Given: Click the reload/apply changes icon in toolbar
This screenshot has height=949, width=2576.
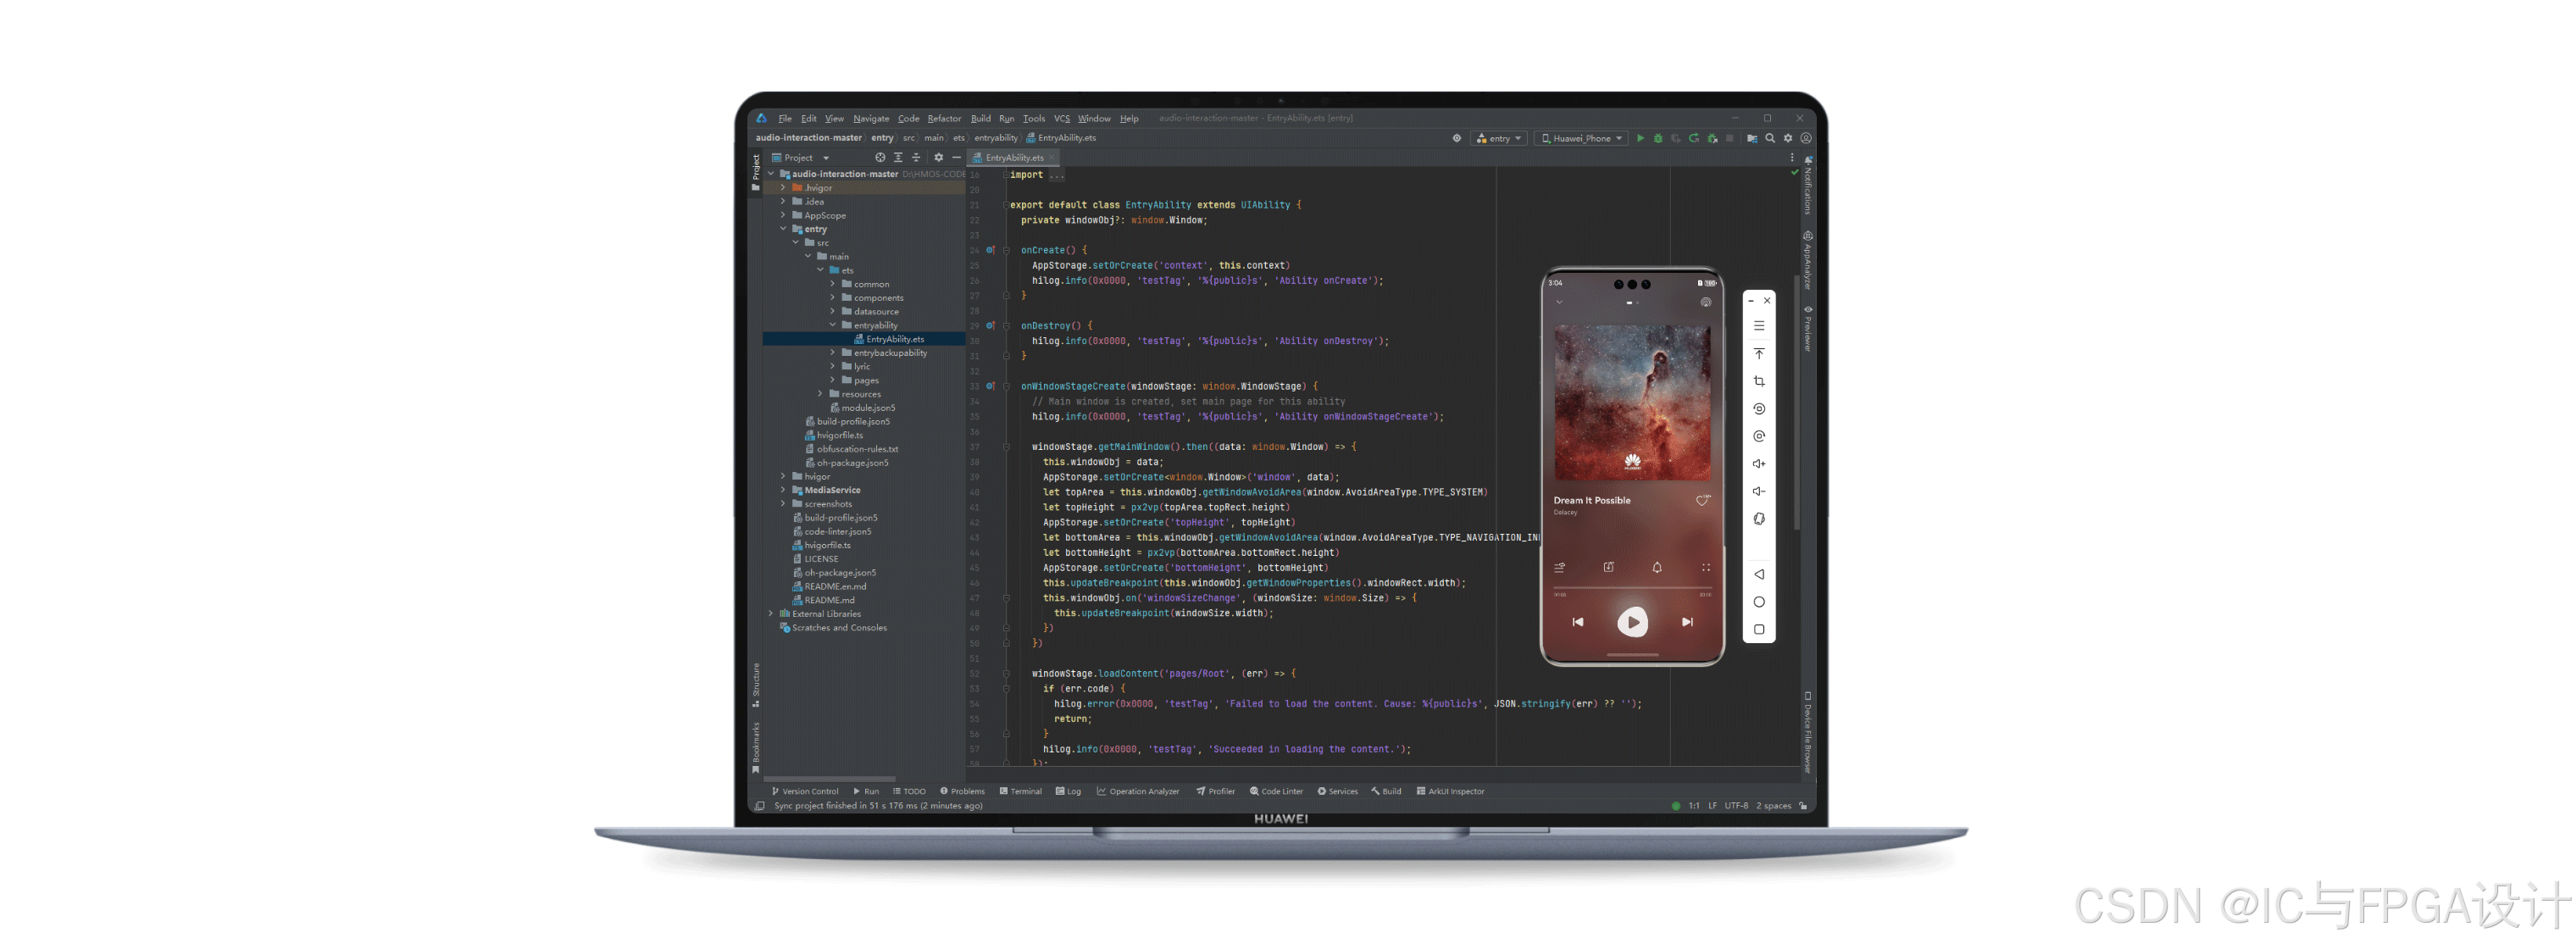Looking at the screenshot, I should tap(1694, 138).
